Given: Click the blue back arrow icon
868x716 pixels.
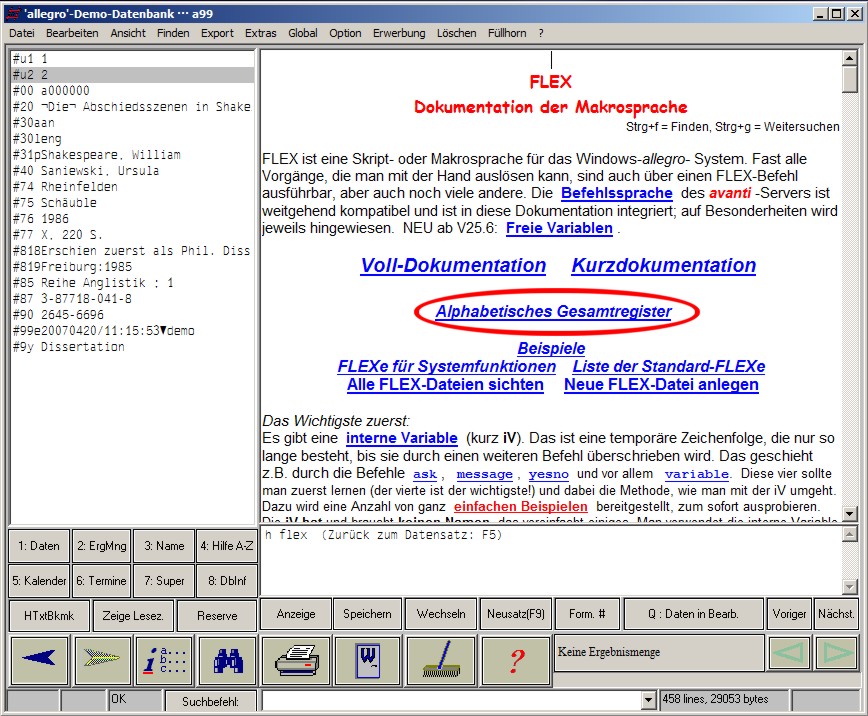Looking at the screenshot, I should coord(39,659).
